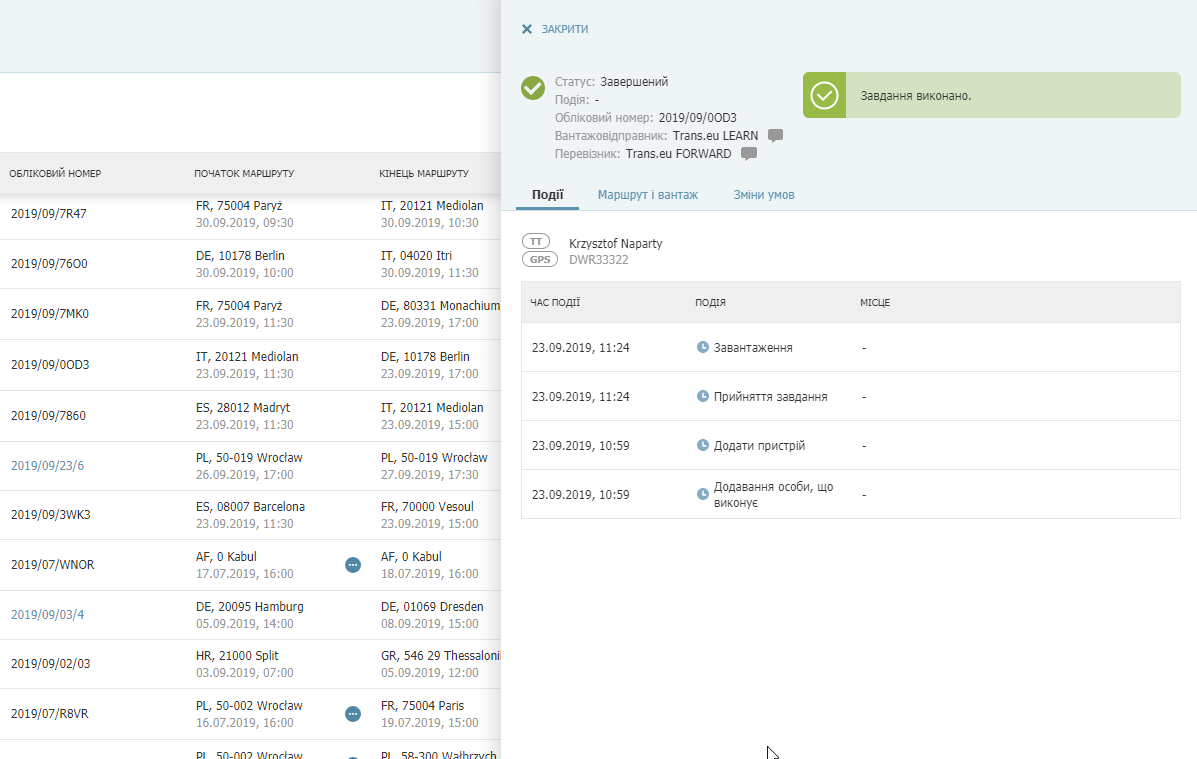Screen dimensions: 1197x759
Task: Open order link 2019/09/03/4
Action: click(47, 615)
